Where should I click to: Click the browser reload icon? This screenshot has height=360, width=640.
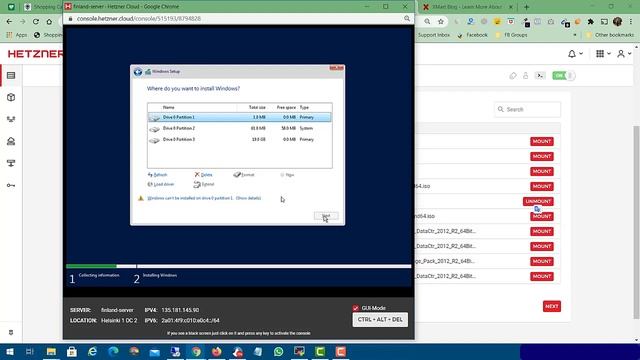36,22
